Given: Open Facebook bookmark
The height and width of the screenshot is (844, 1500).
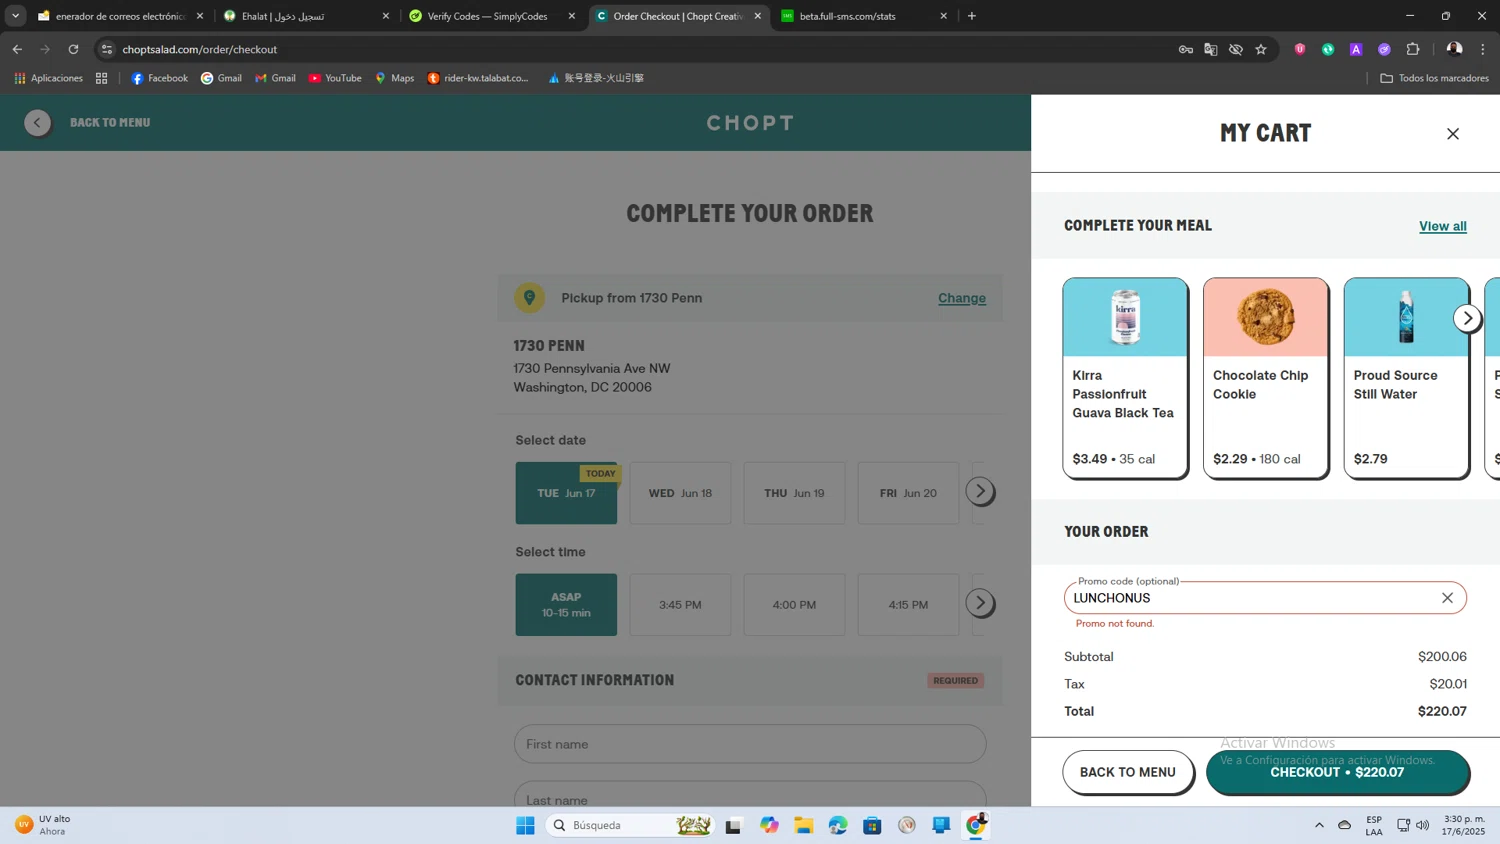Looking at the screenshot, I should (160, 78).
